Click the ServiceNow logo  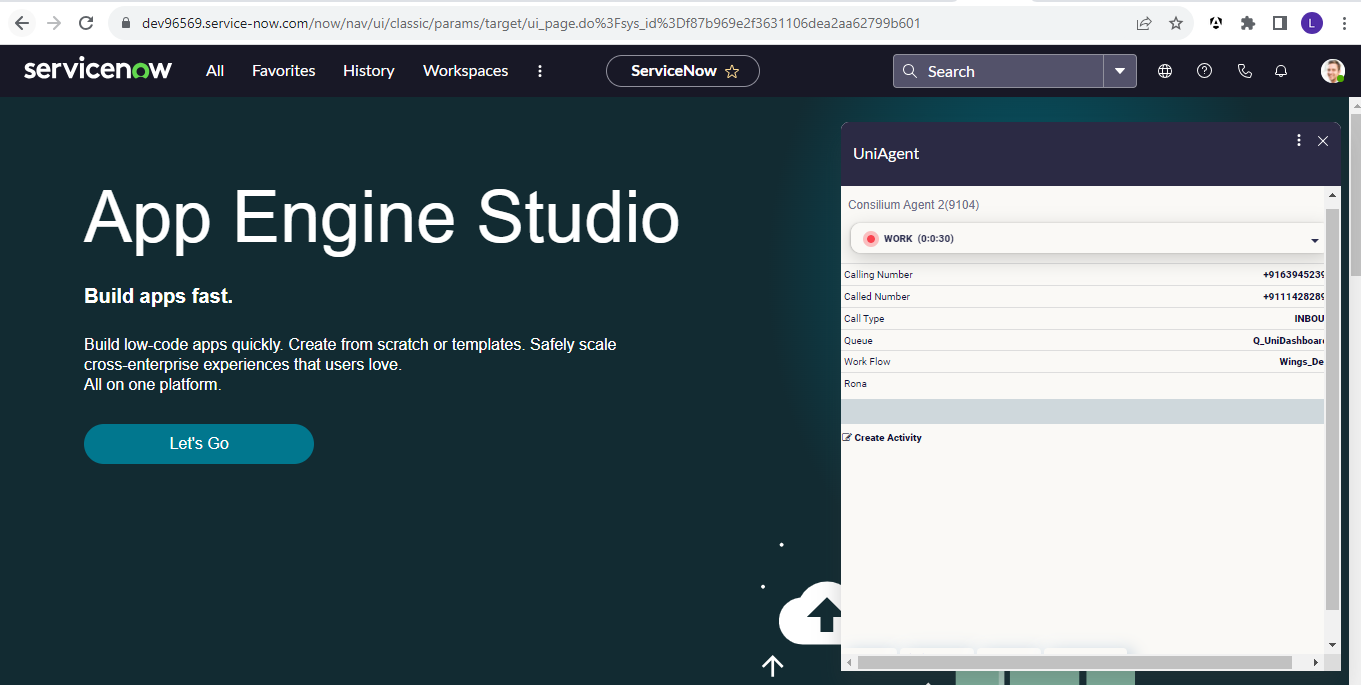(x=98, y=70)
